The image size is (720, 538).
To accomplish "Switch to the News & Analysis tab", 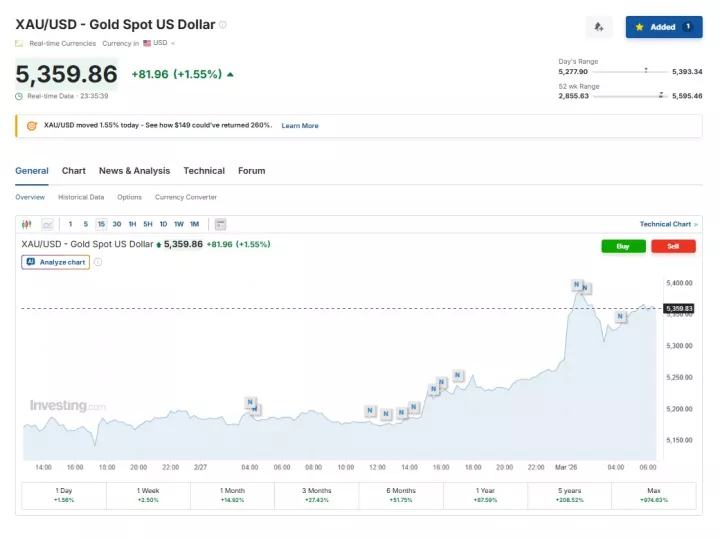I will (134, 171).
